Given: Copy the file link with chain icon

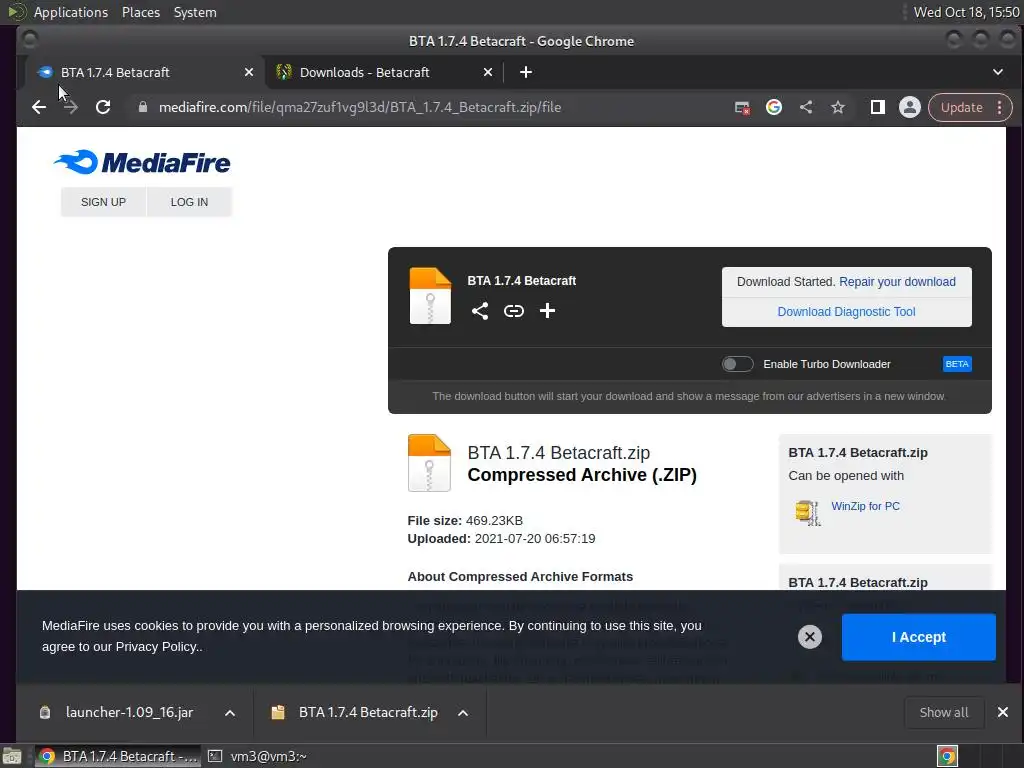Looking at the screenshot, I should pyautogui.click(x=514, y=311).
